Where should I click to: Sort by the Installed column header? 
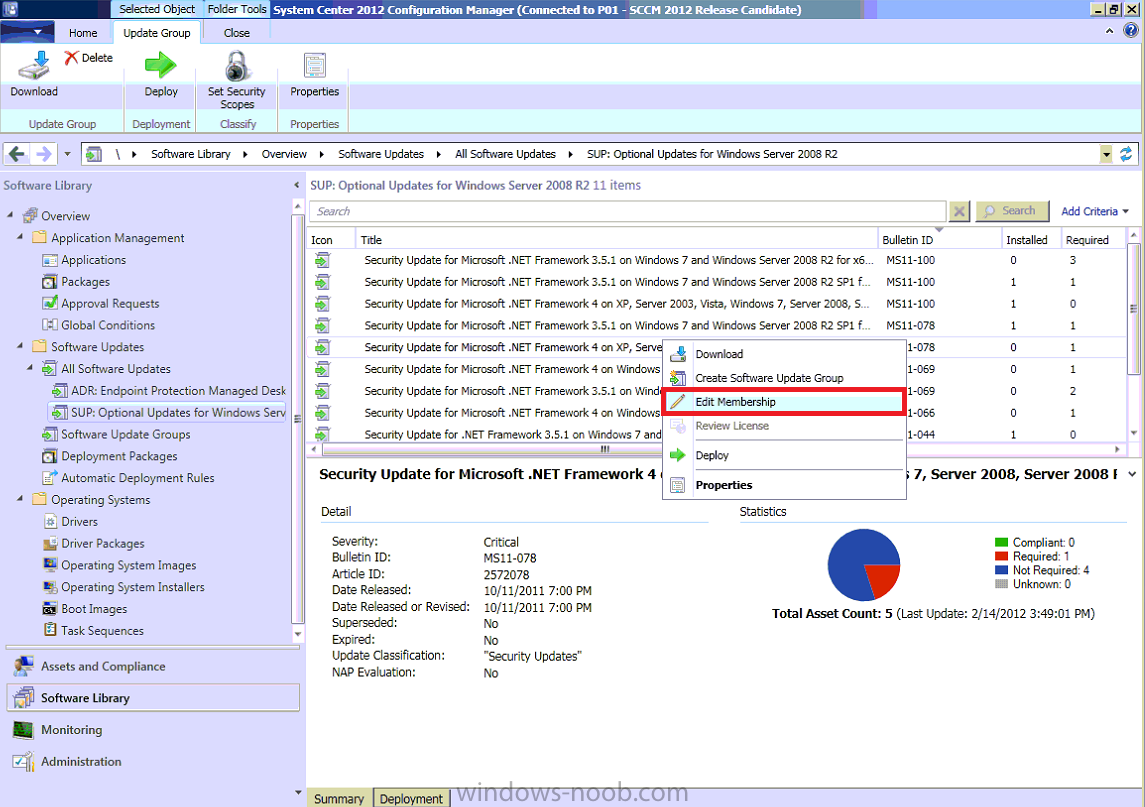[1031, 240]
